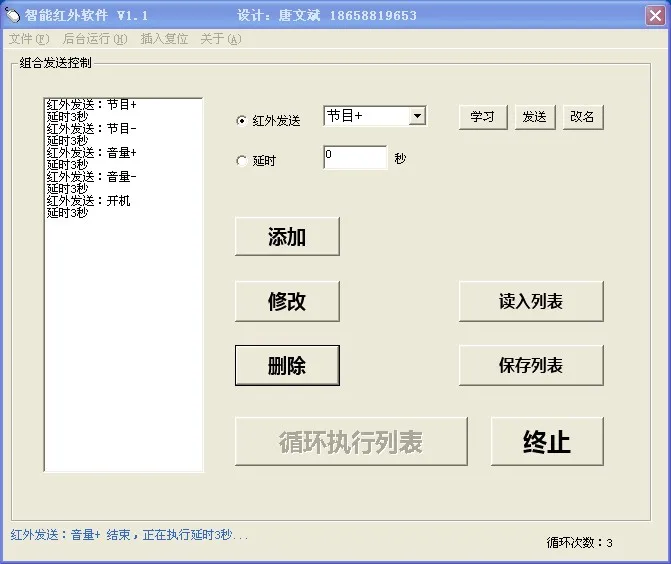Viewport: 671px width, 564px height.
Task: Select list row 红外发送:开机
Action: pos(123,200)
